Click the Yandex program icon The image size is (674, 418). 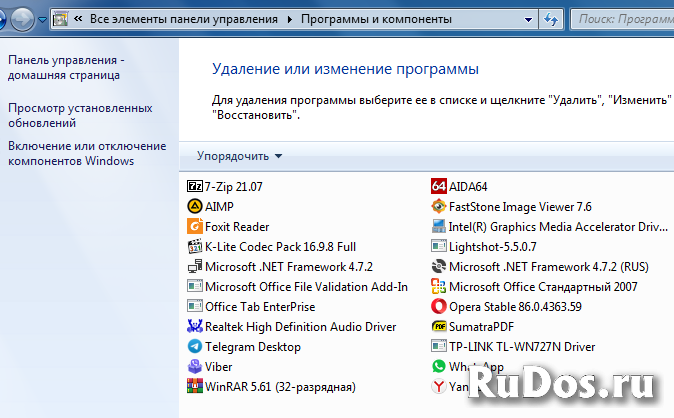pyautogui.click(x=439, y=386)
